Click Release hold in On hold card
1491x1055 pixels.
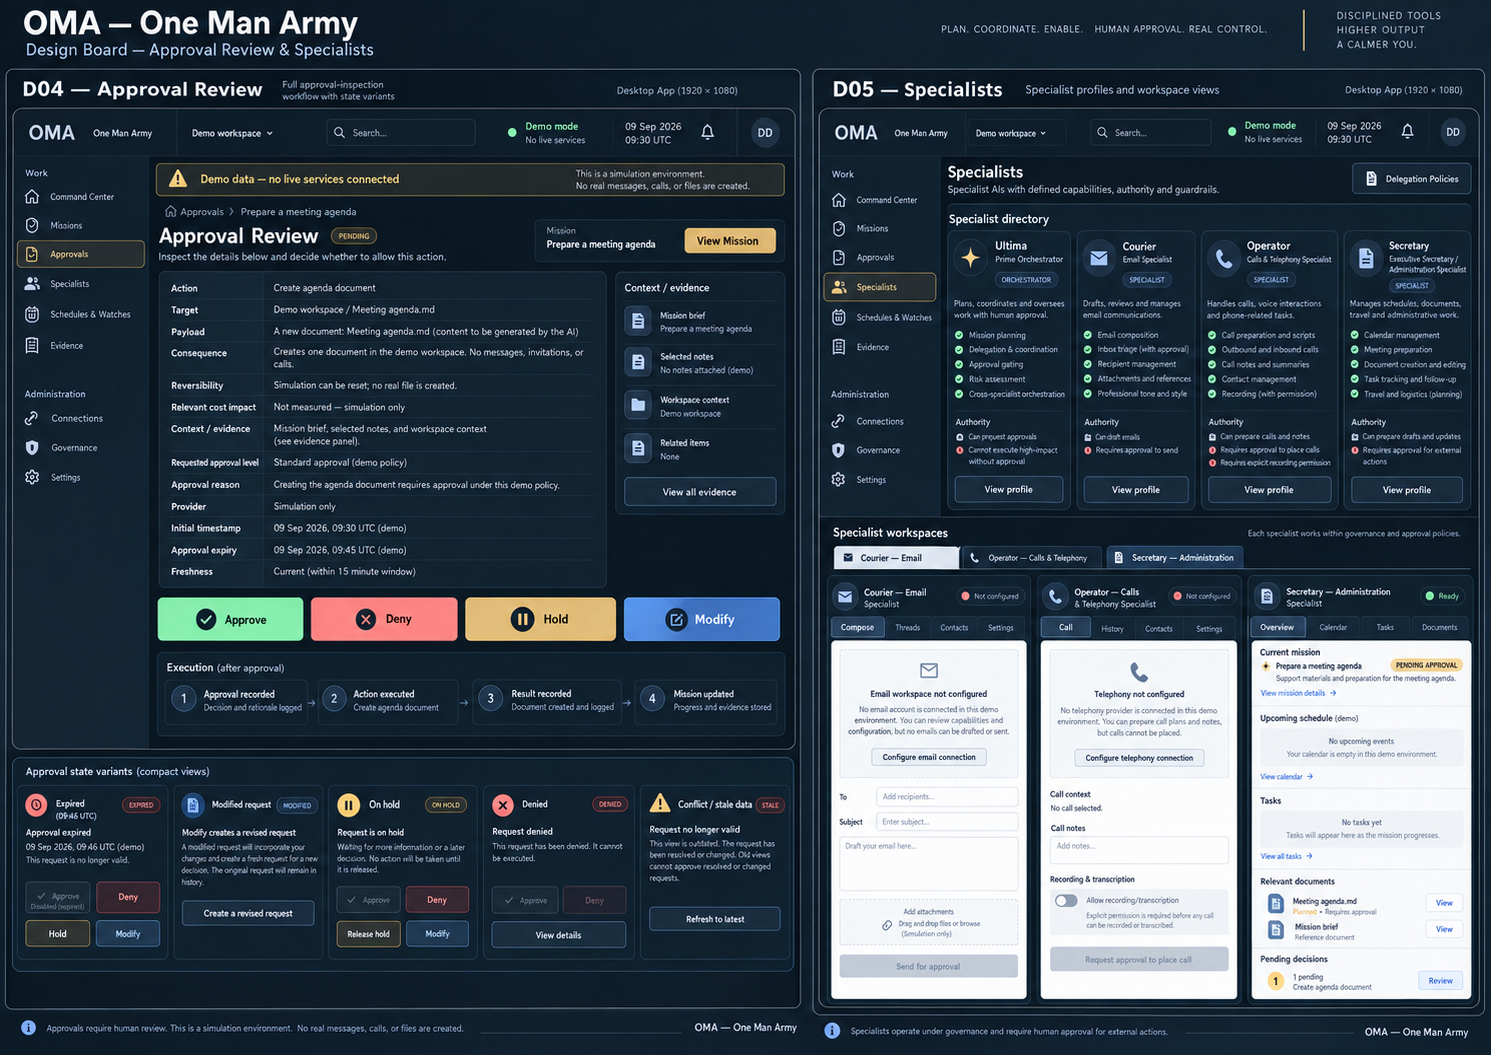[369, 934]
